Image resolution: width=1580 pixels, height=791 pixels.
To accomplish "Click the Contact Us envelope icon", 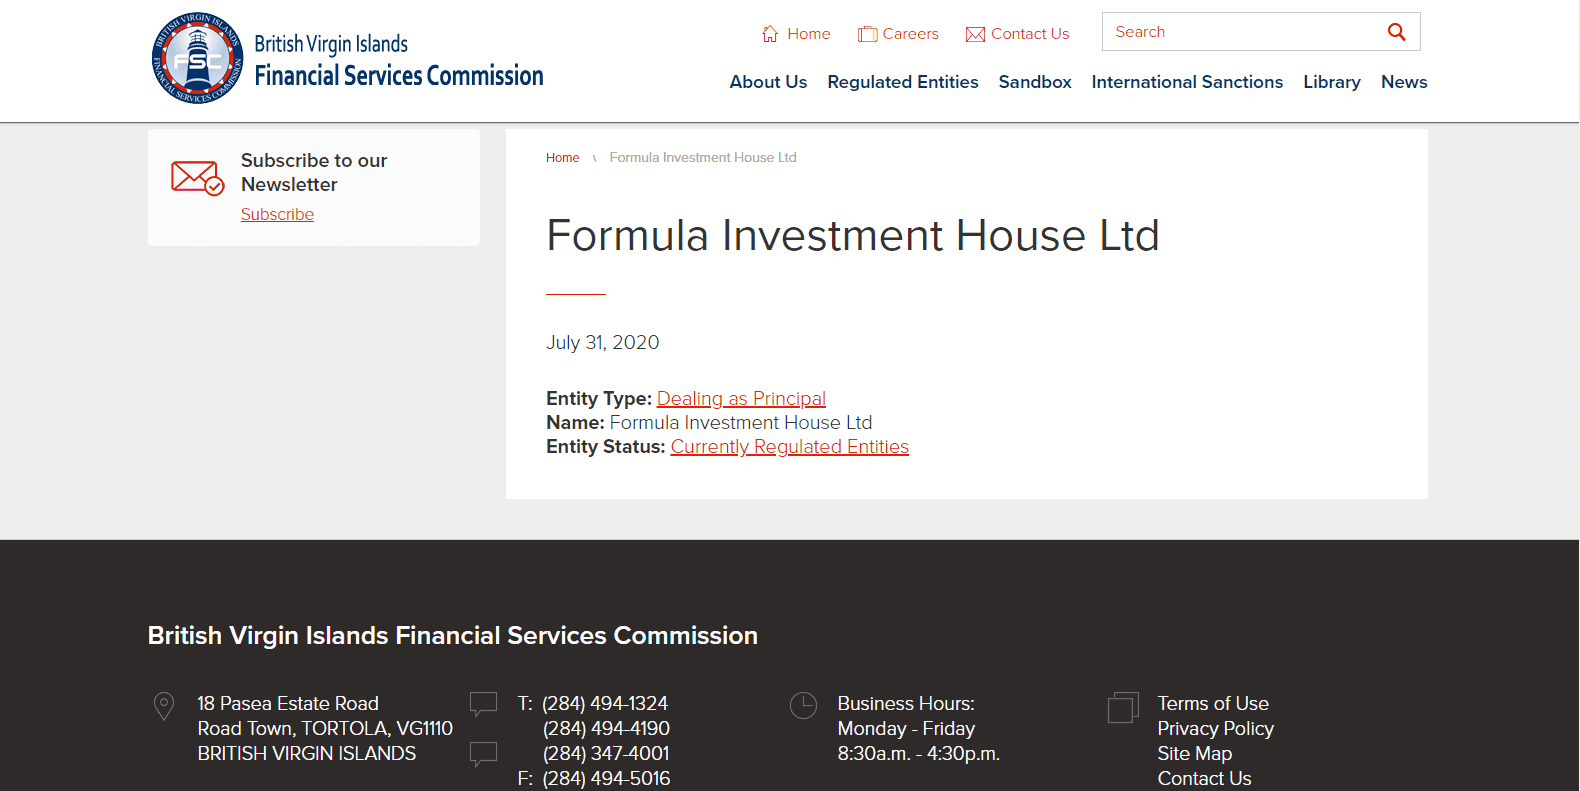I will coord(975,34).
